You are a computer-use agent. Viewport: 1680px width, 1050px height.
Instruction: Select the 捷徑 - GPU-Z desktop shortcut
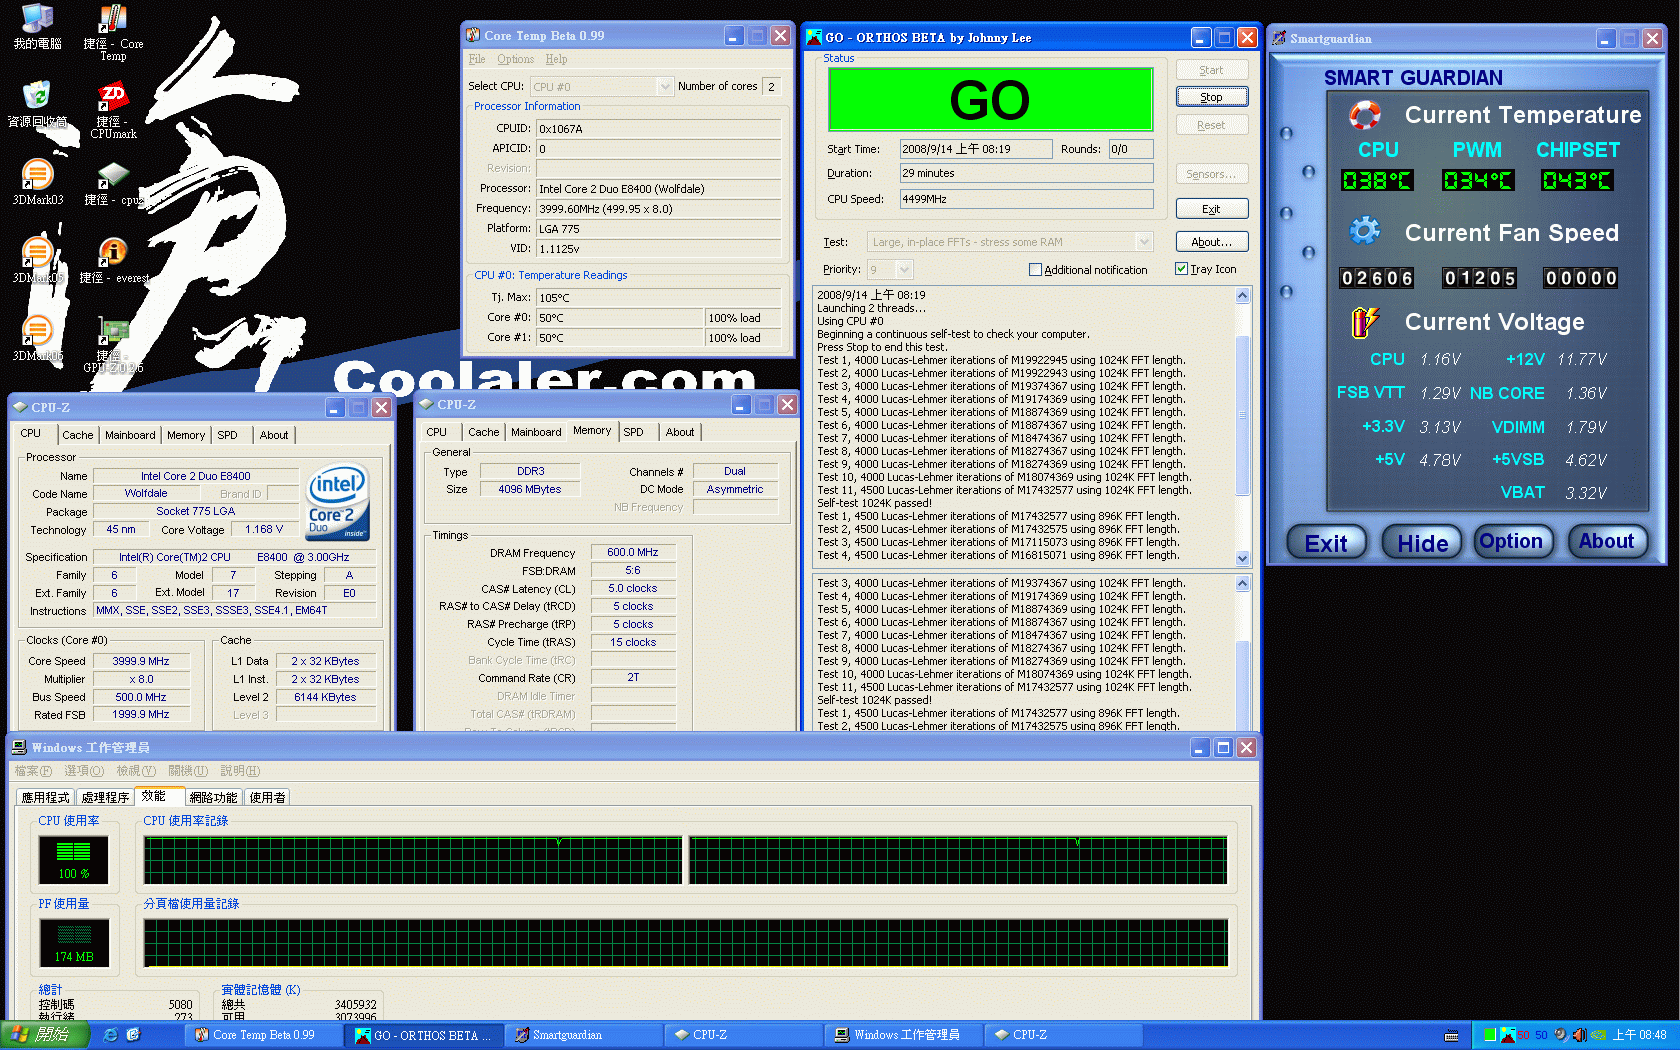pyautogui.click(x=113, y=345)
